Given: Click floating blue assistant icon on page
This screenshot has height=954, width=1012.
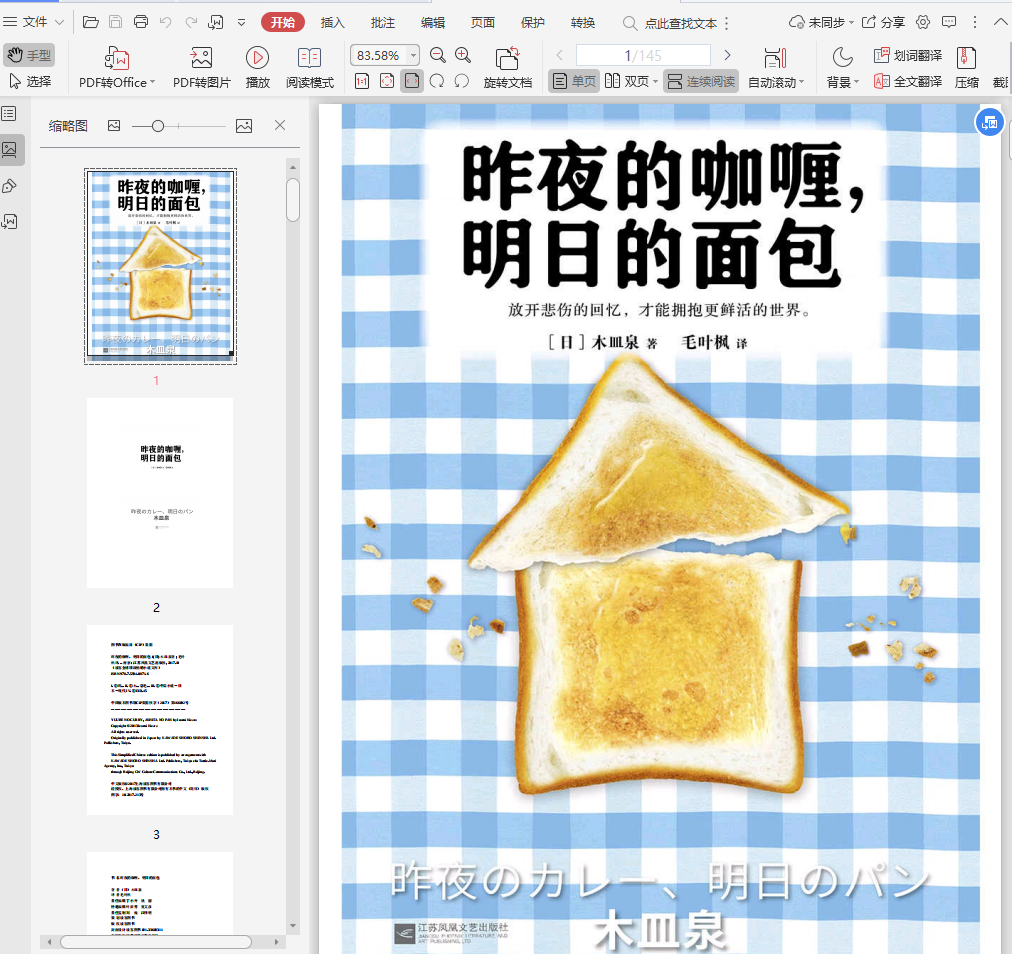Looking at the screenshot, I should point(989,122).
